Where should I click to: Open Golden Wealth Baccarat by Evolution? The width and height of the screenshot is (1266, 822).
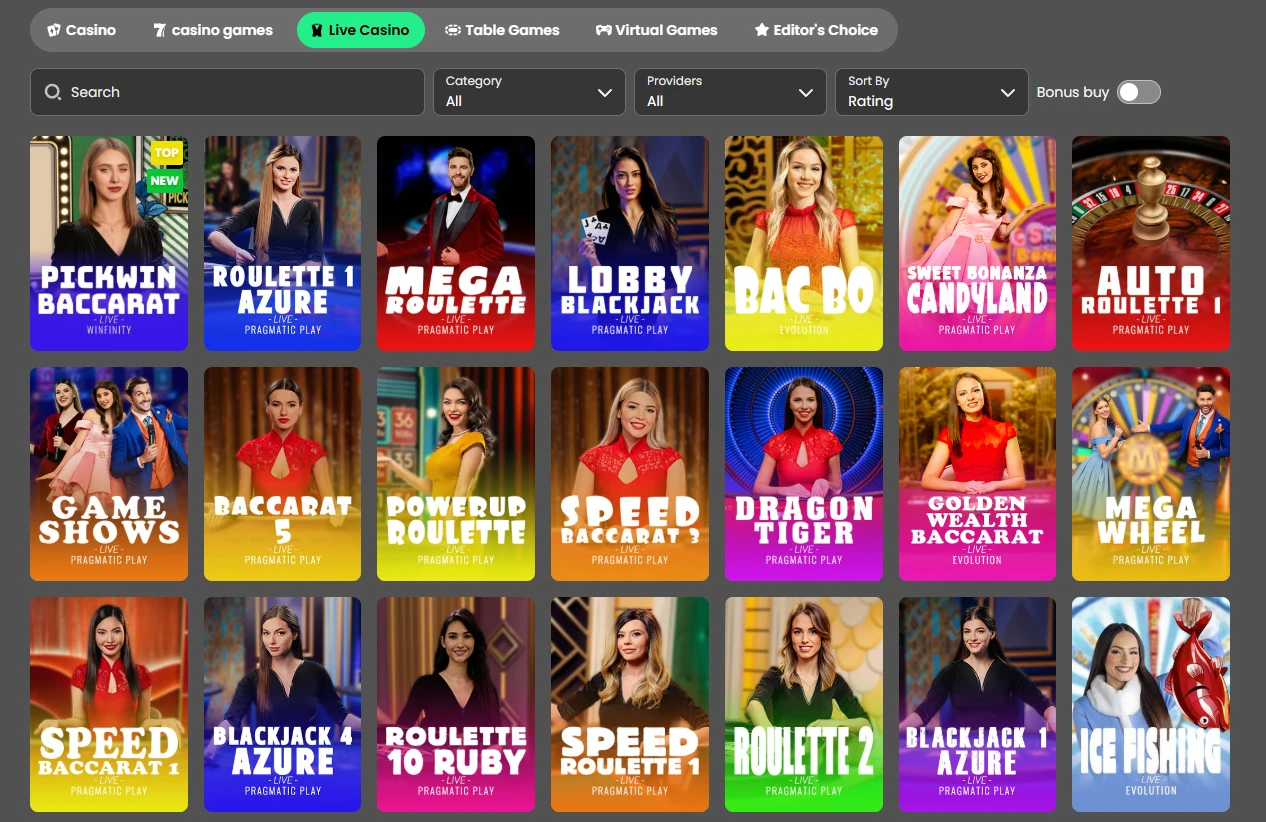tap(977, 474)
